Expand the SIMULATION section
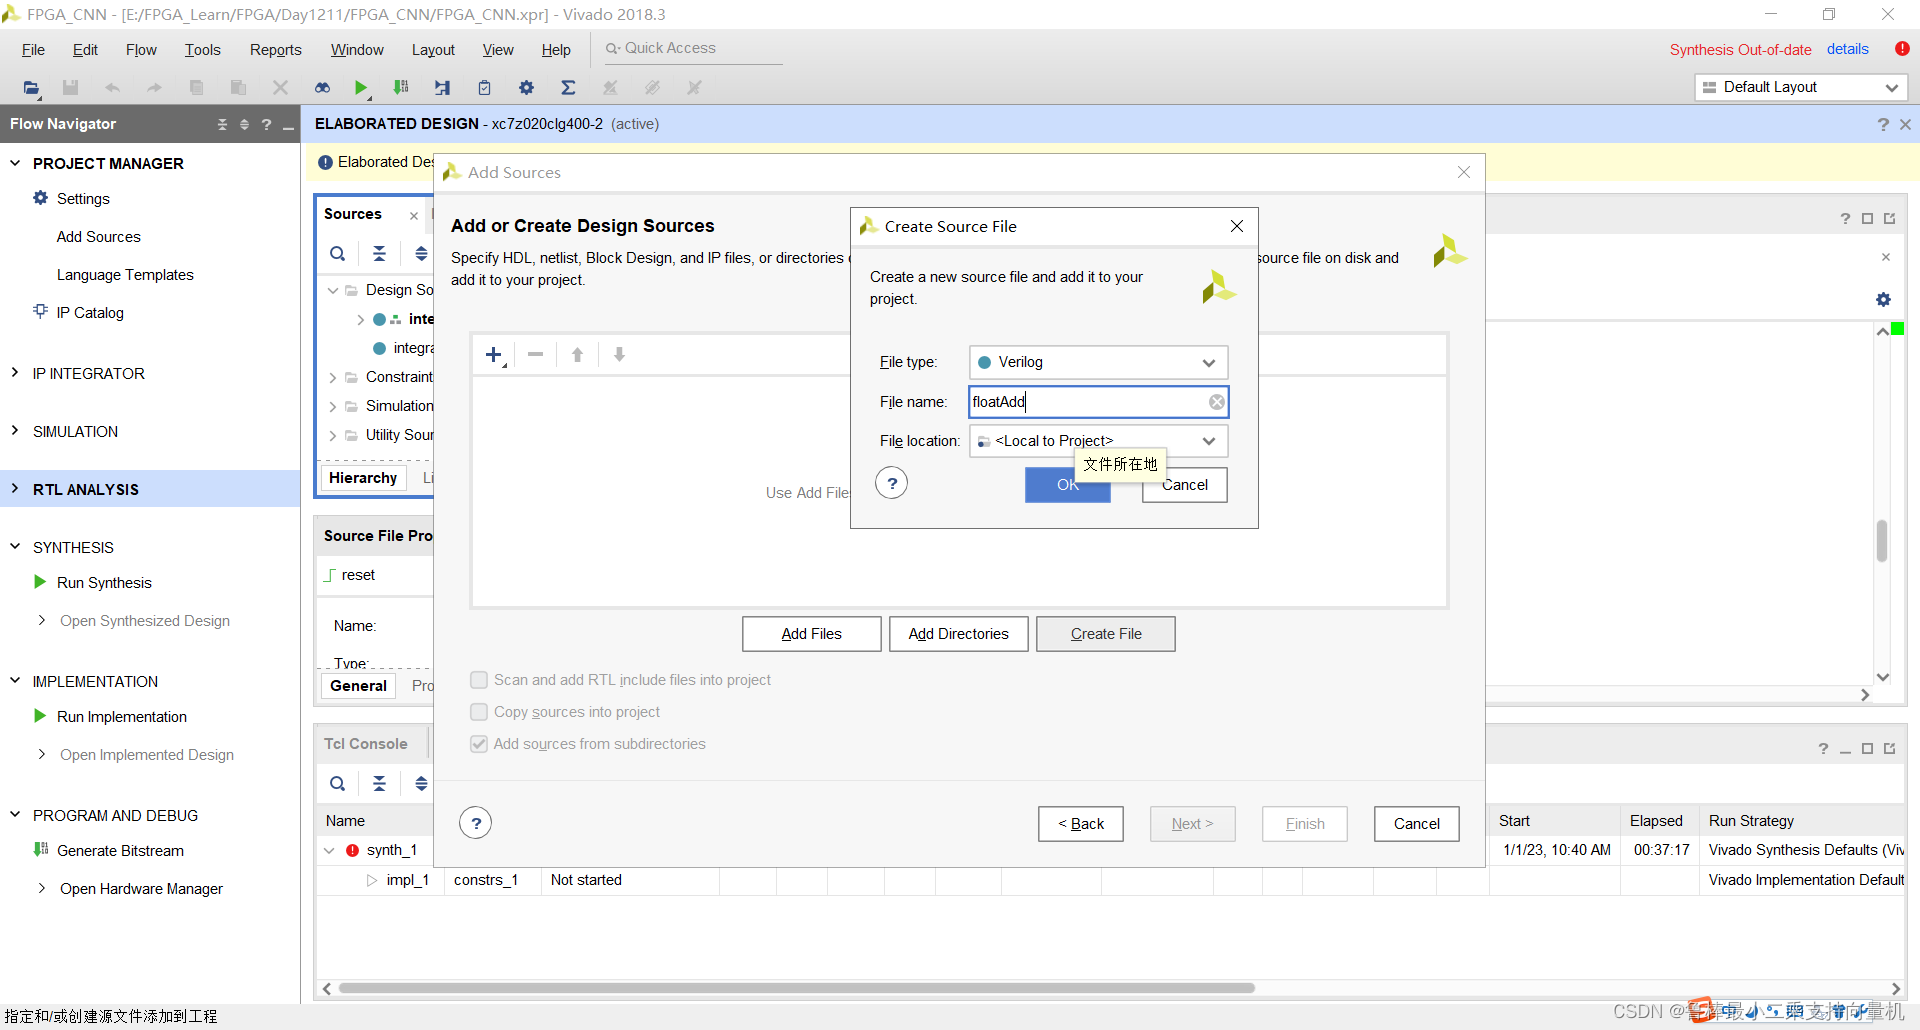The width and height of the screenshot is (1920, 1030). tap(15, 431)
